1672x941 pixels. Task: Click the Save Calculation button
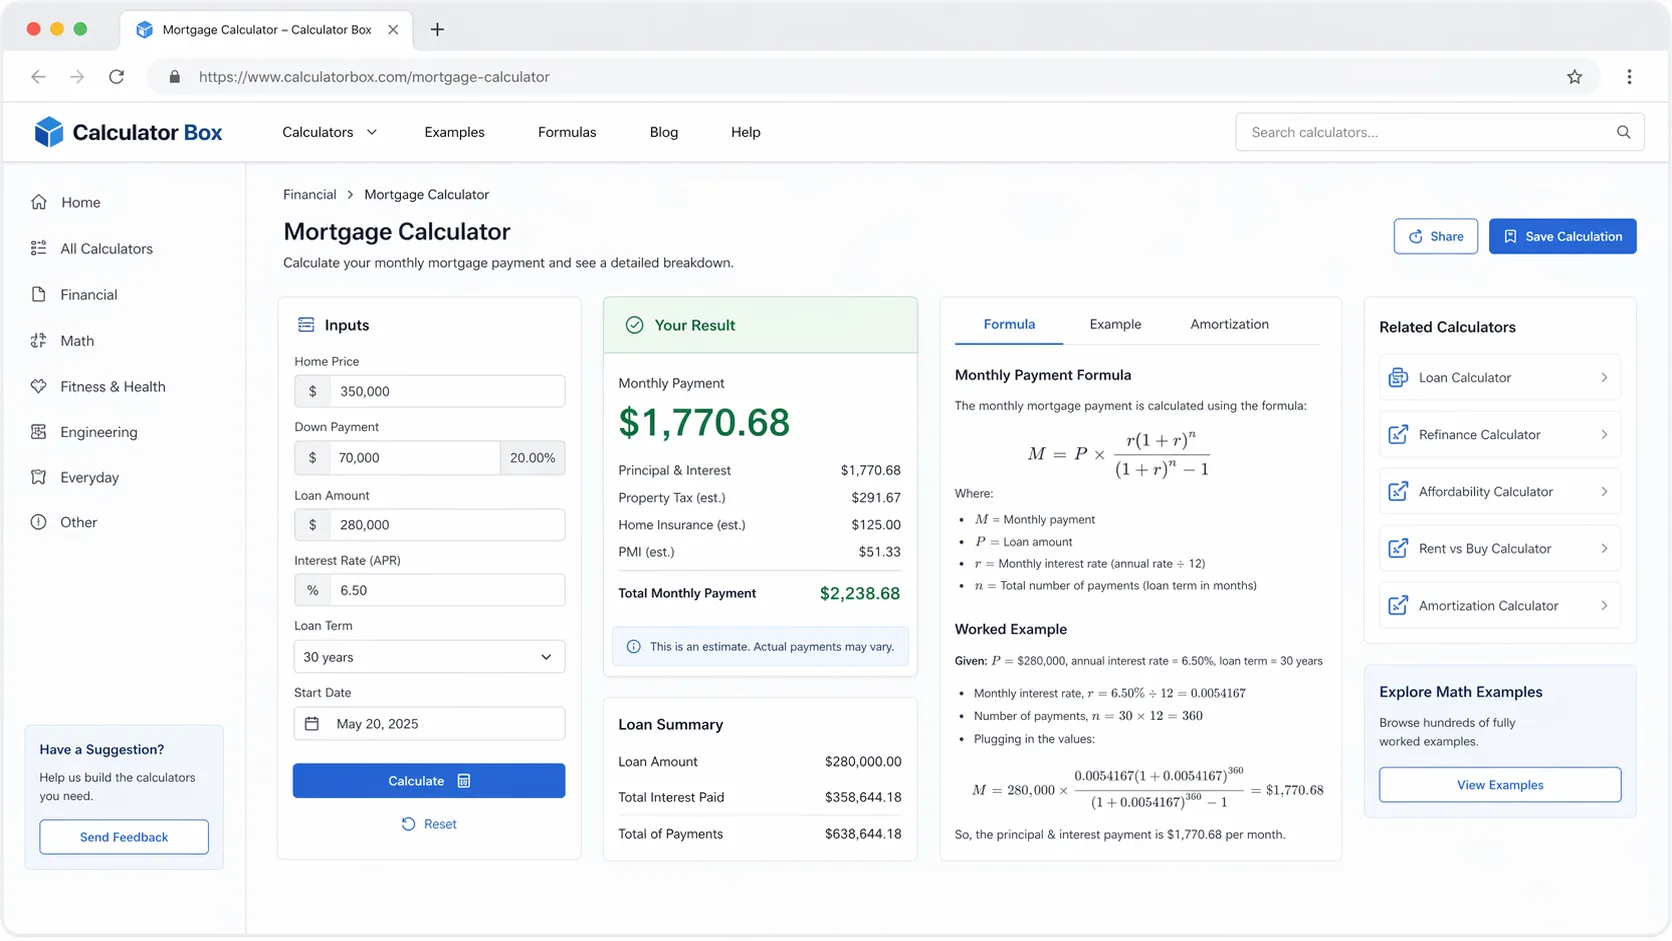[1562, 237]
